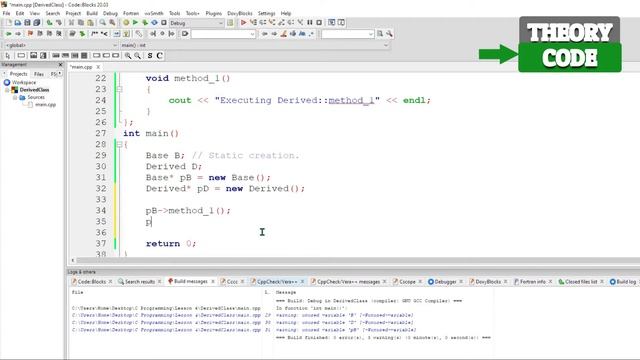Select the main.cpp editor tab

point(81,67)
